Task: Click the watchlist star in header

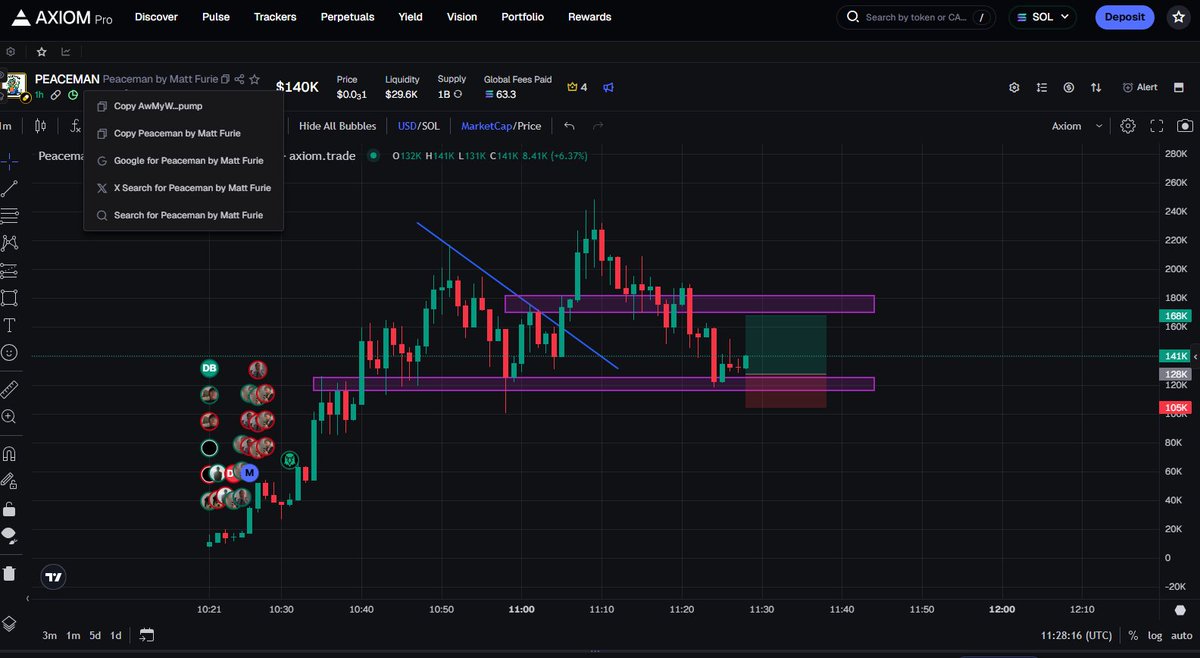Action: 1178,17
